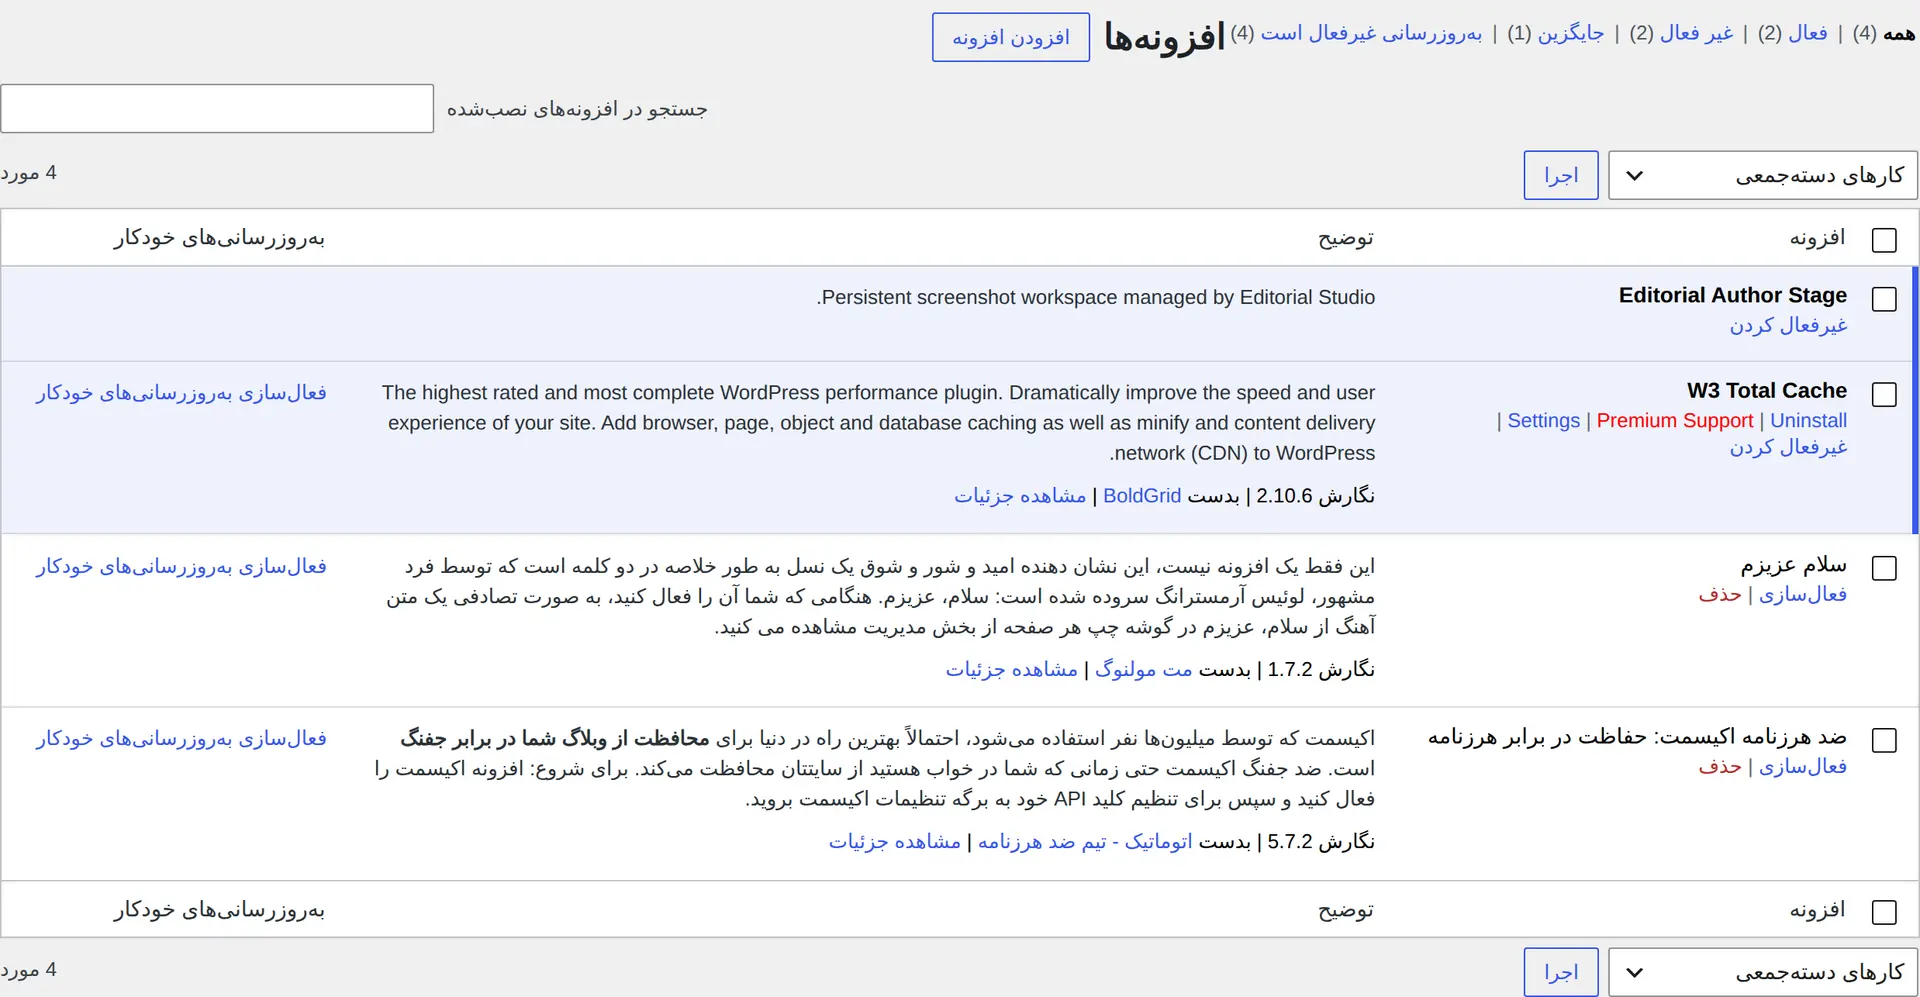
Task: Click the سلام عزیزم version 1.7.2 text
Action: [1321, 669]
